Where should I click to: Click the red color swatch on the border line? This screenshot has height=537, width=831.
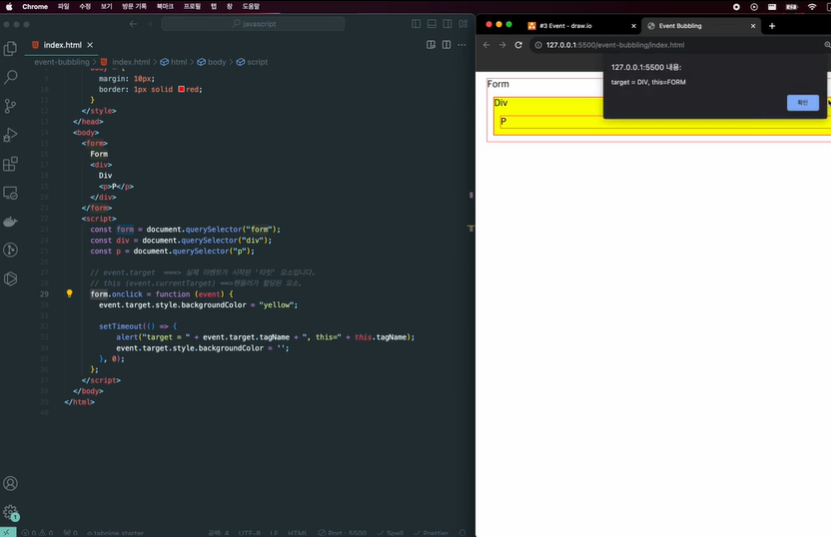tap(181, 89)
